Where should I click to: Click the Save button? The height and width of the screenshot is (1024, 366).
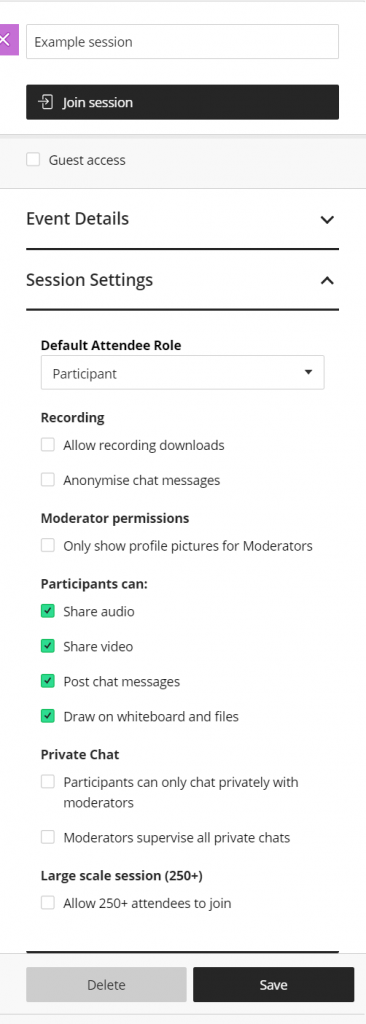tap(273, 985)
